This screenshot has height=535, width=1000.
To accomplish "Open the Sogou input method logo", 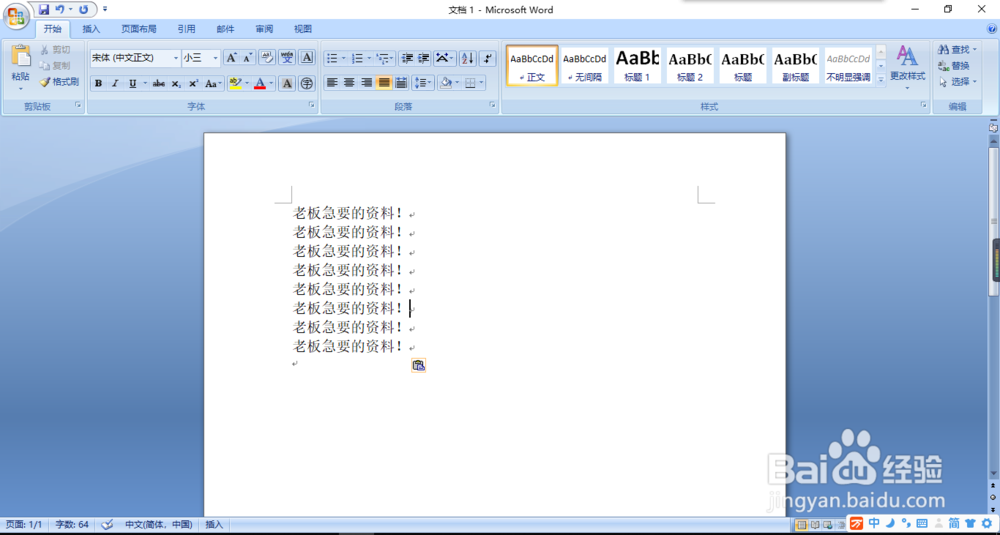I will click(857, 524).
